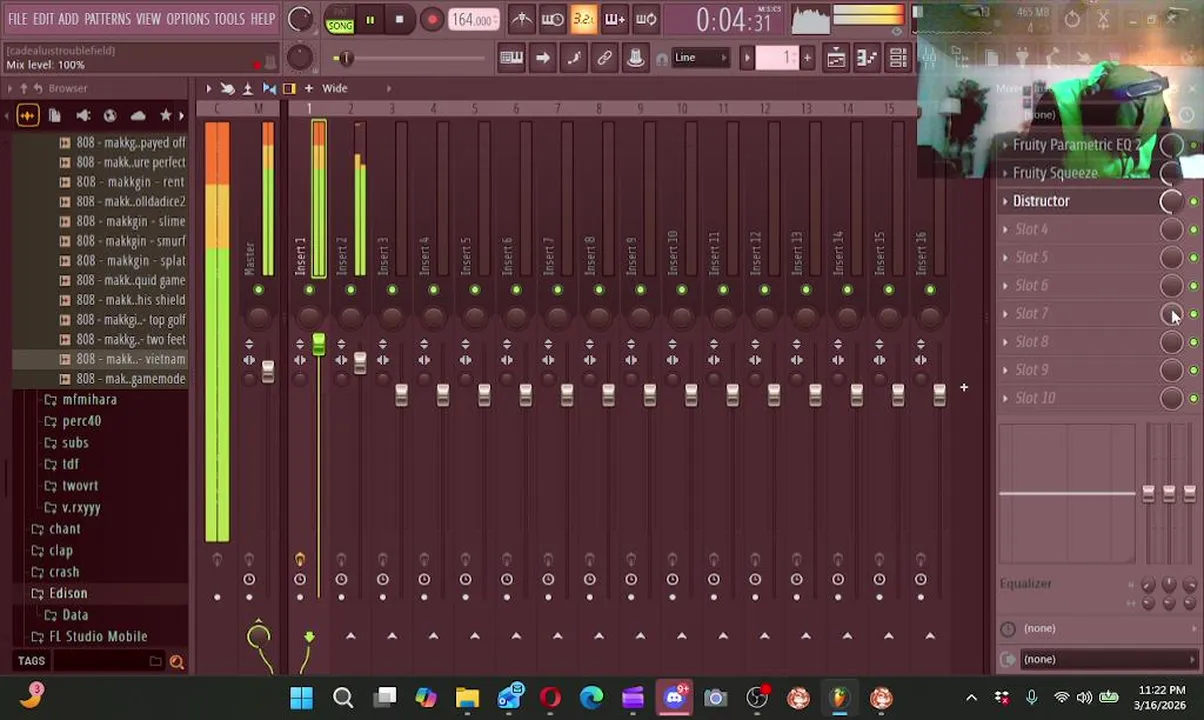The image size is (1204, 720).
Task: Open the View menu
Action: [x=148, y=19]
